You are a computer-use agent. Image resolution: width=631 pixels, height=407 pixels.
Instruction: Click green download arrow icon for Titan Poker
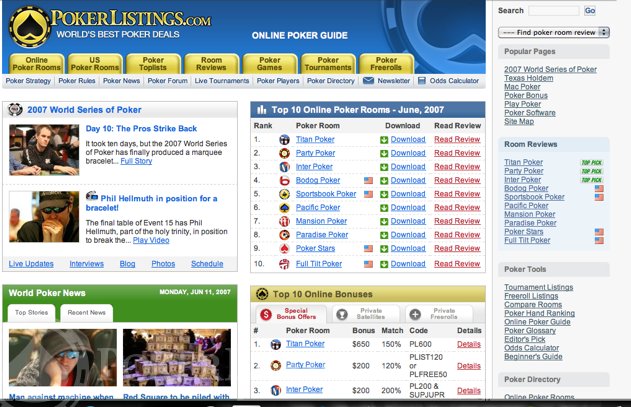(x=384, y=140)
